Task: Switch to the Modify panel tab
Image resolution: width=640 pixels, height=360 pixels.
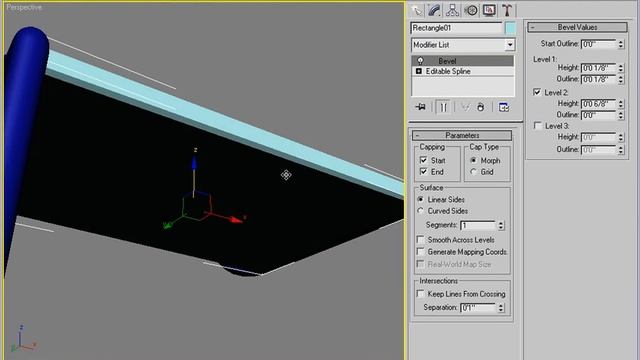Action: [434, 10]
